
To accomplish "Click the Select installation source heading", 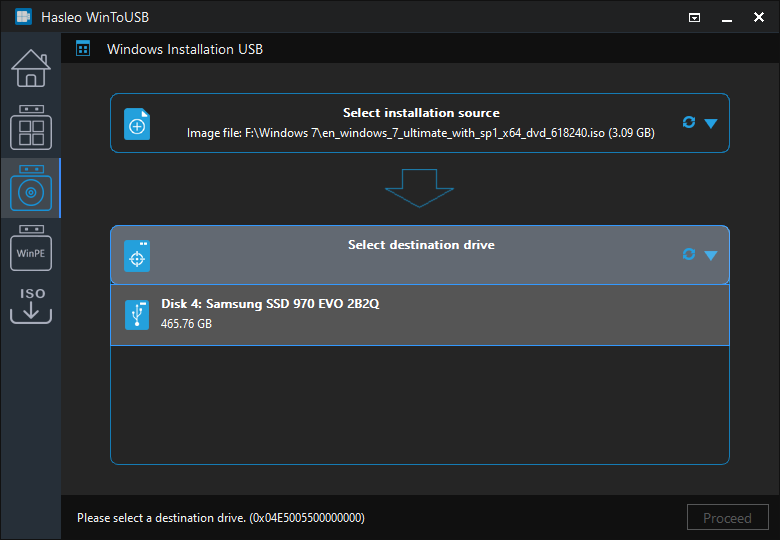I will [421, 113].
